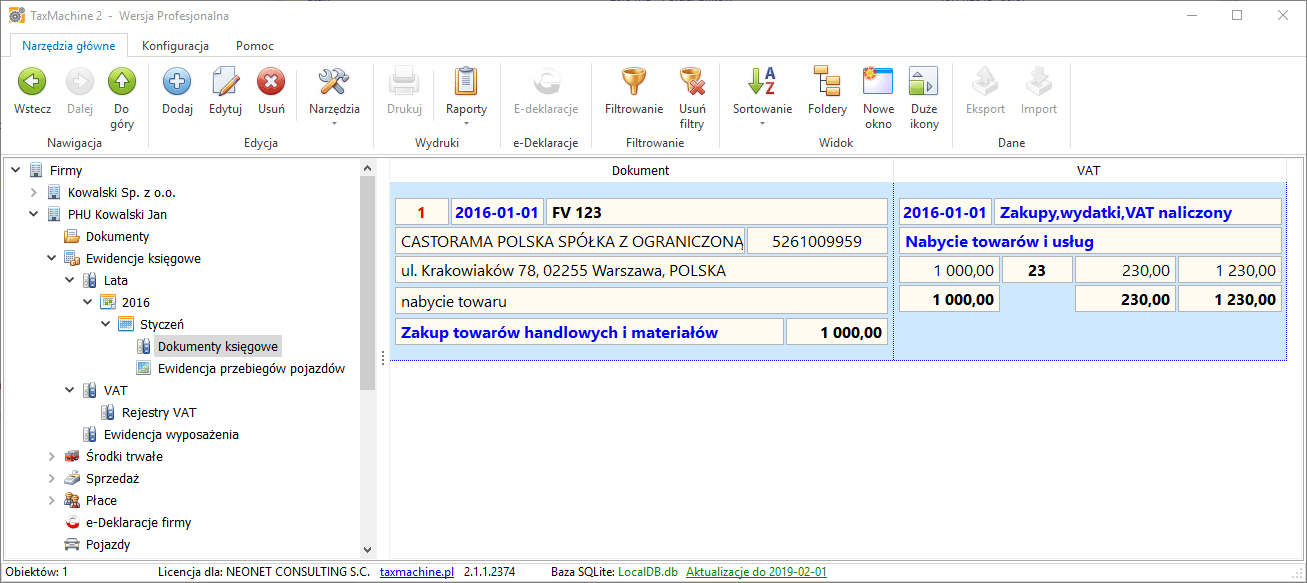Click the Aktualizacje do 2019-02-01 link
This screenshot has width=1307, height=583.
pyautogui.click(x=756, y=572)
